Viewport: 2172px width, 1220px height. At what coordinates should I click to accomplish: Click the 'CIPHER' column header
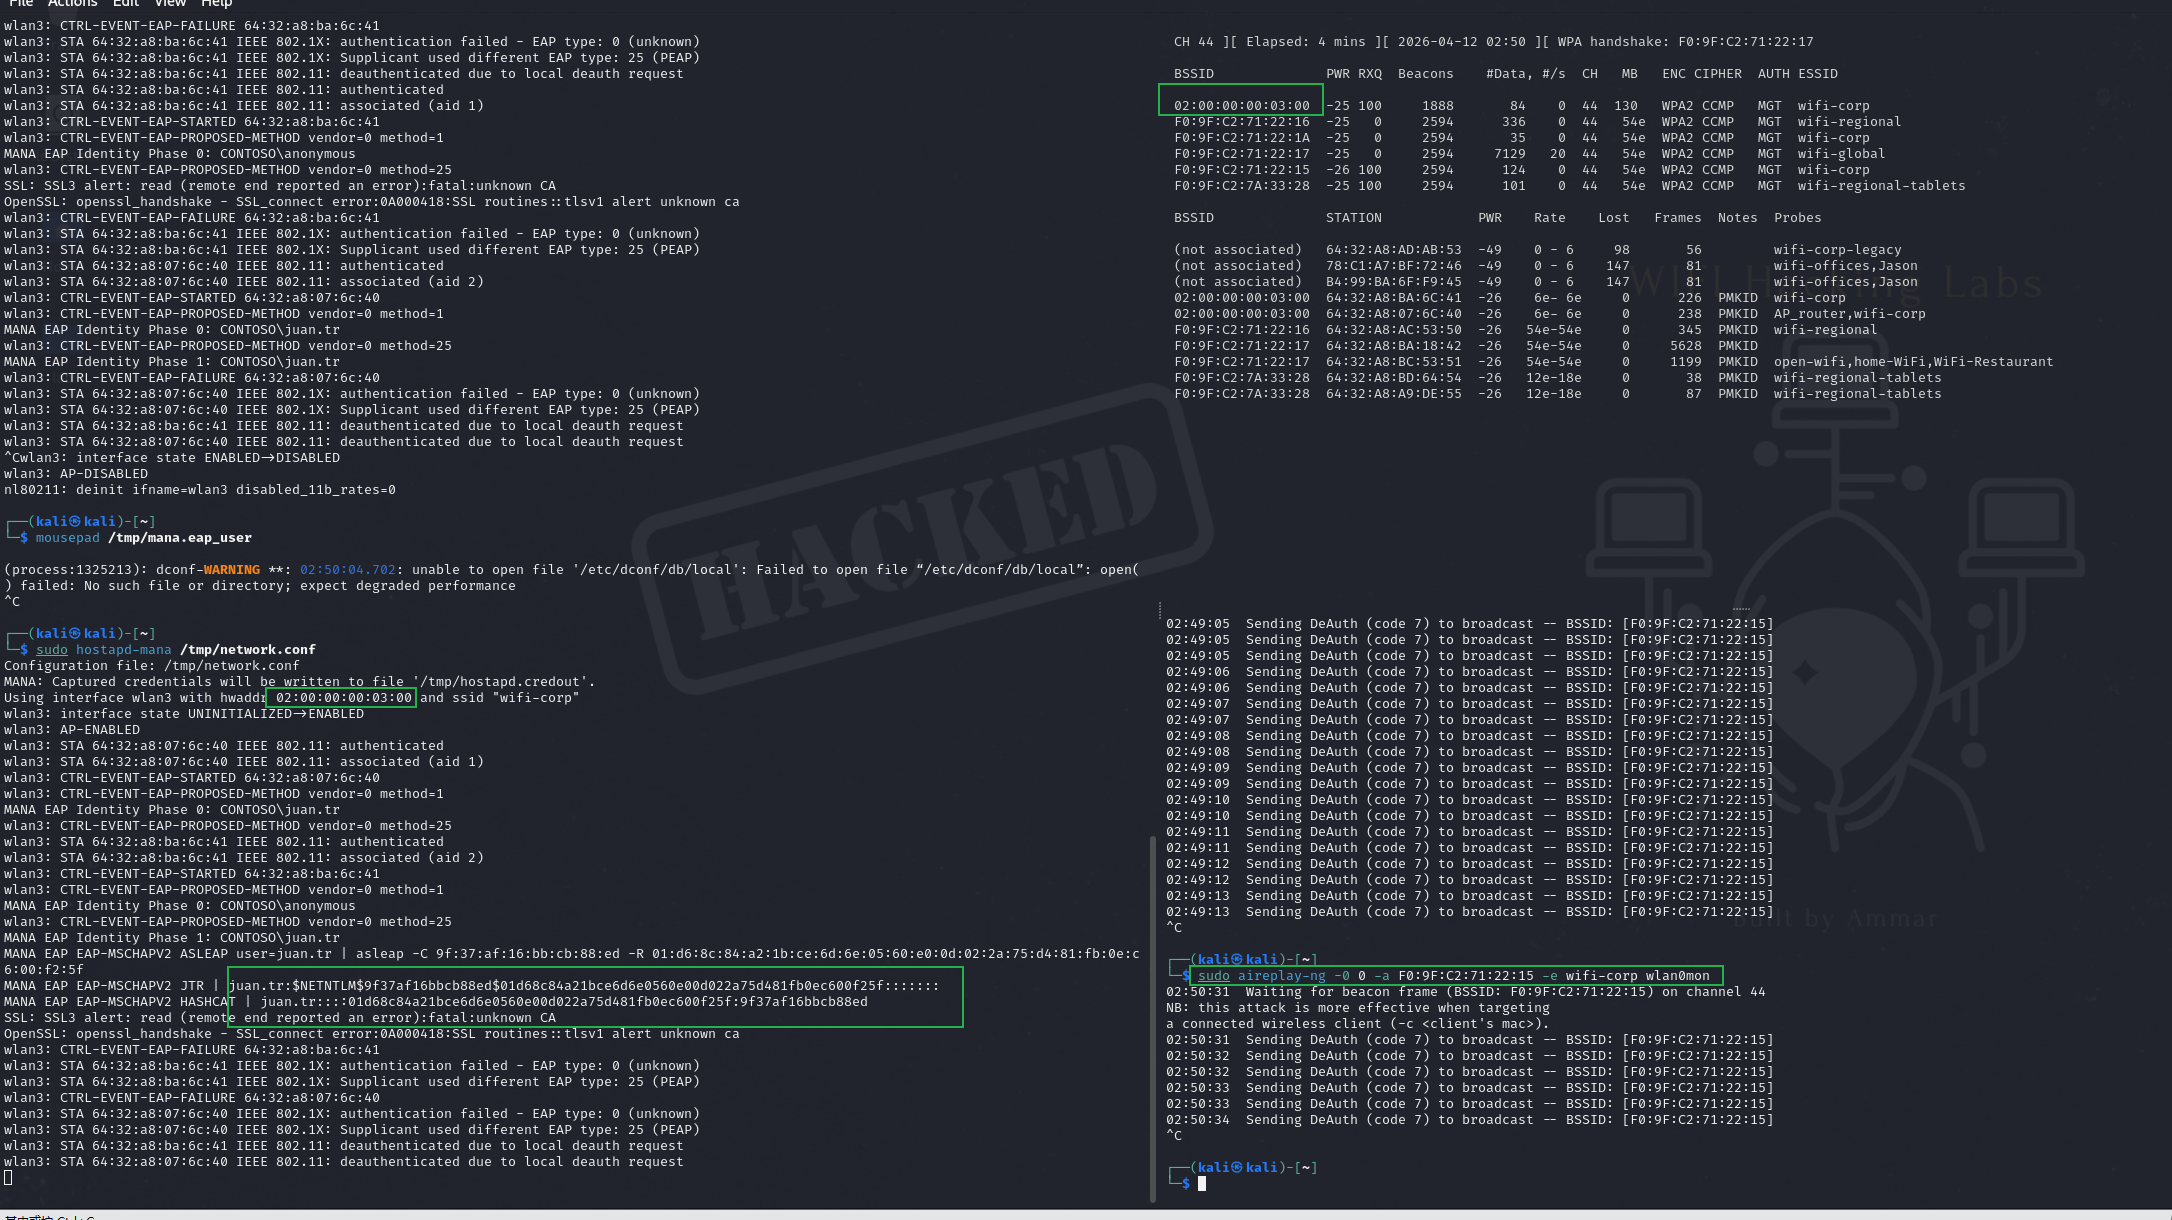point(1717,74)
